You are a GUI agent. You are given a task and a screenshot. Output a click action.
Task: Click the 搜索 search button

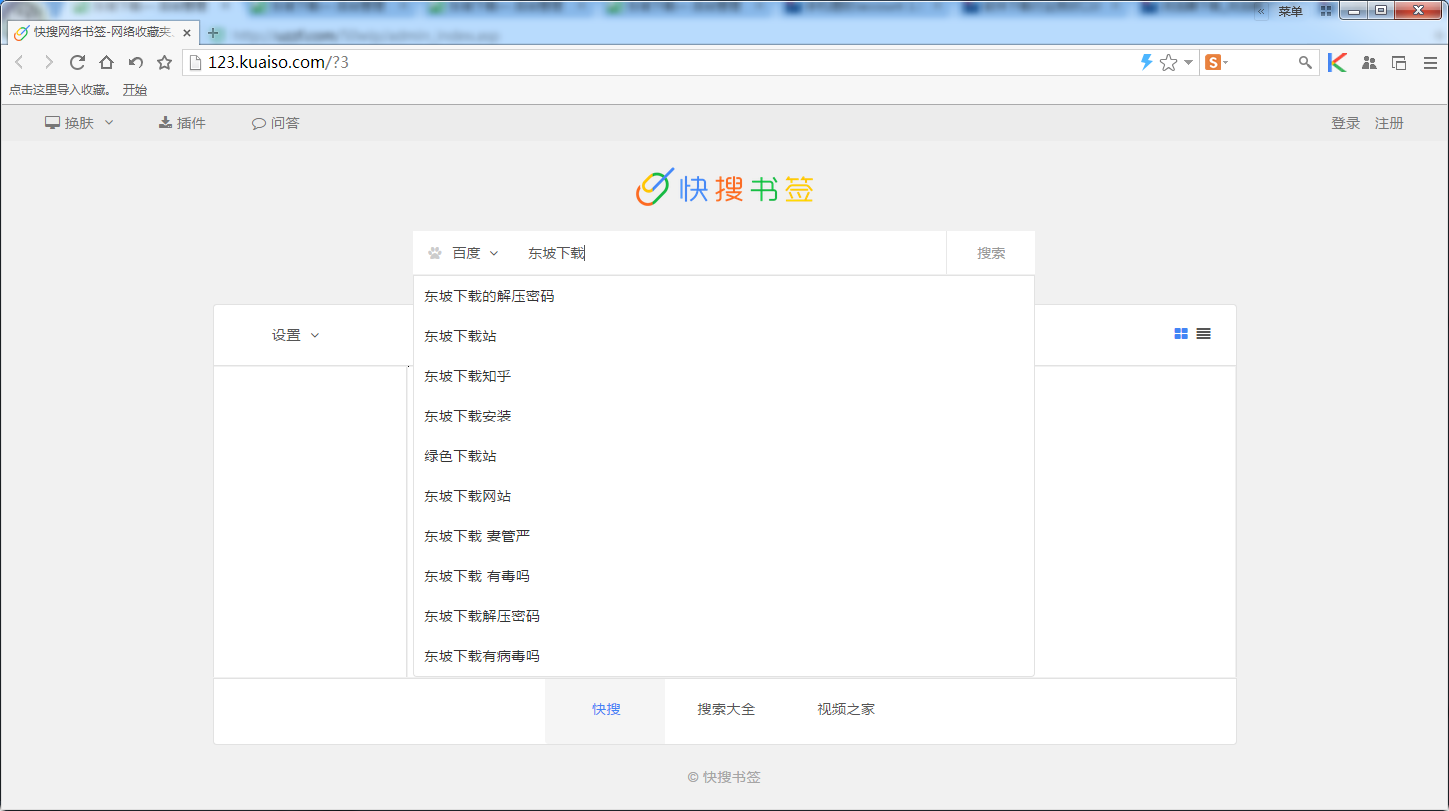coord(991,253)
